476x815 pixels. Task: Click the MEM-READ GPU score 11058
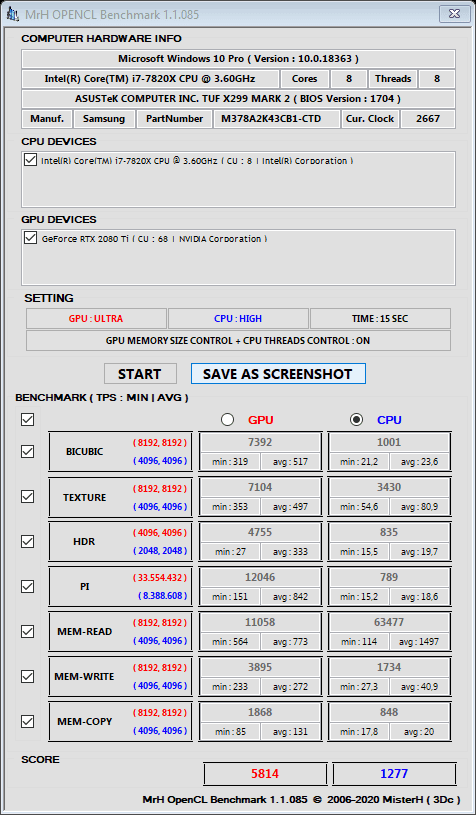[260, 622]
